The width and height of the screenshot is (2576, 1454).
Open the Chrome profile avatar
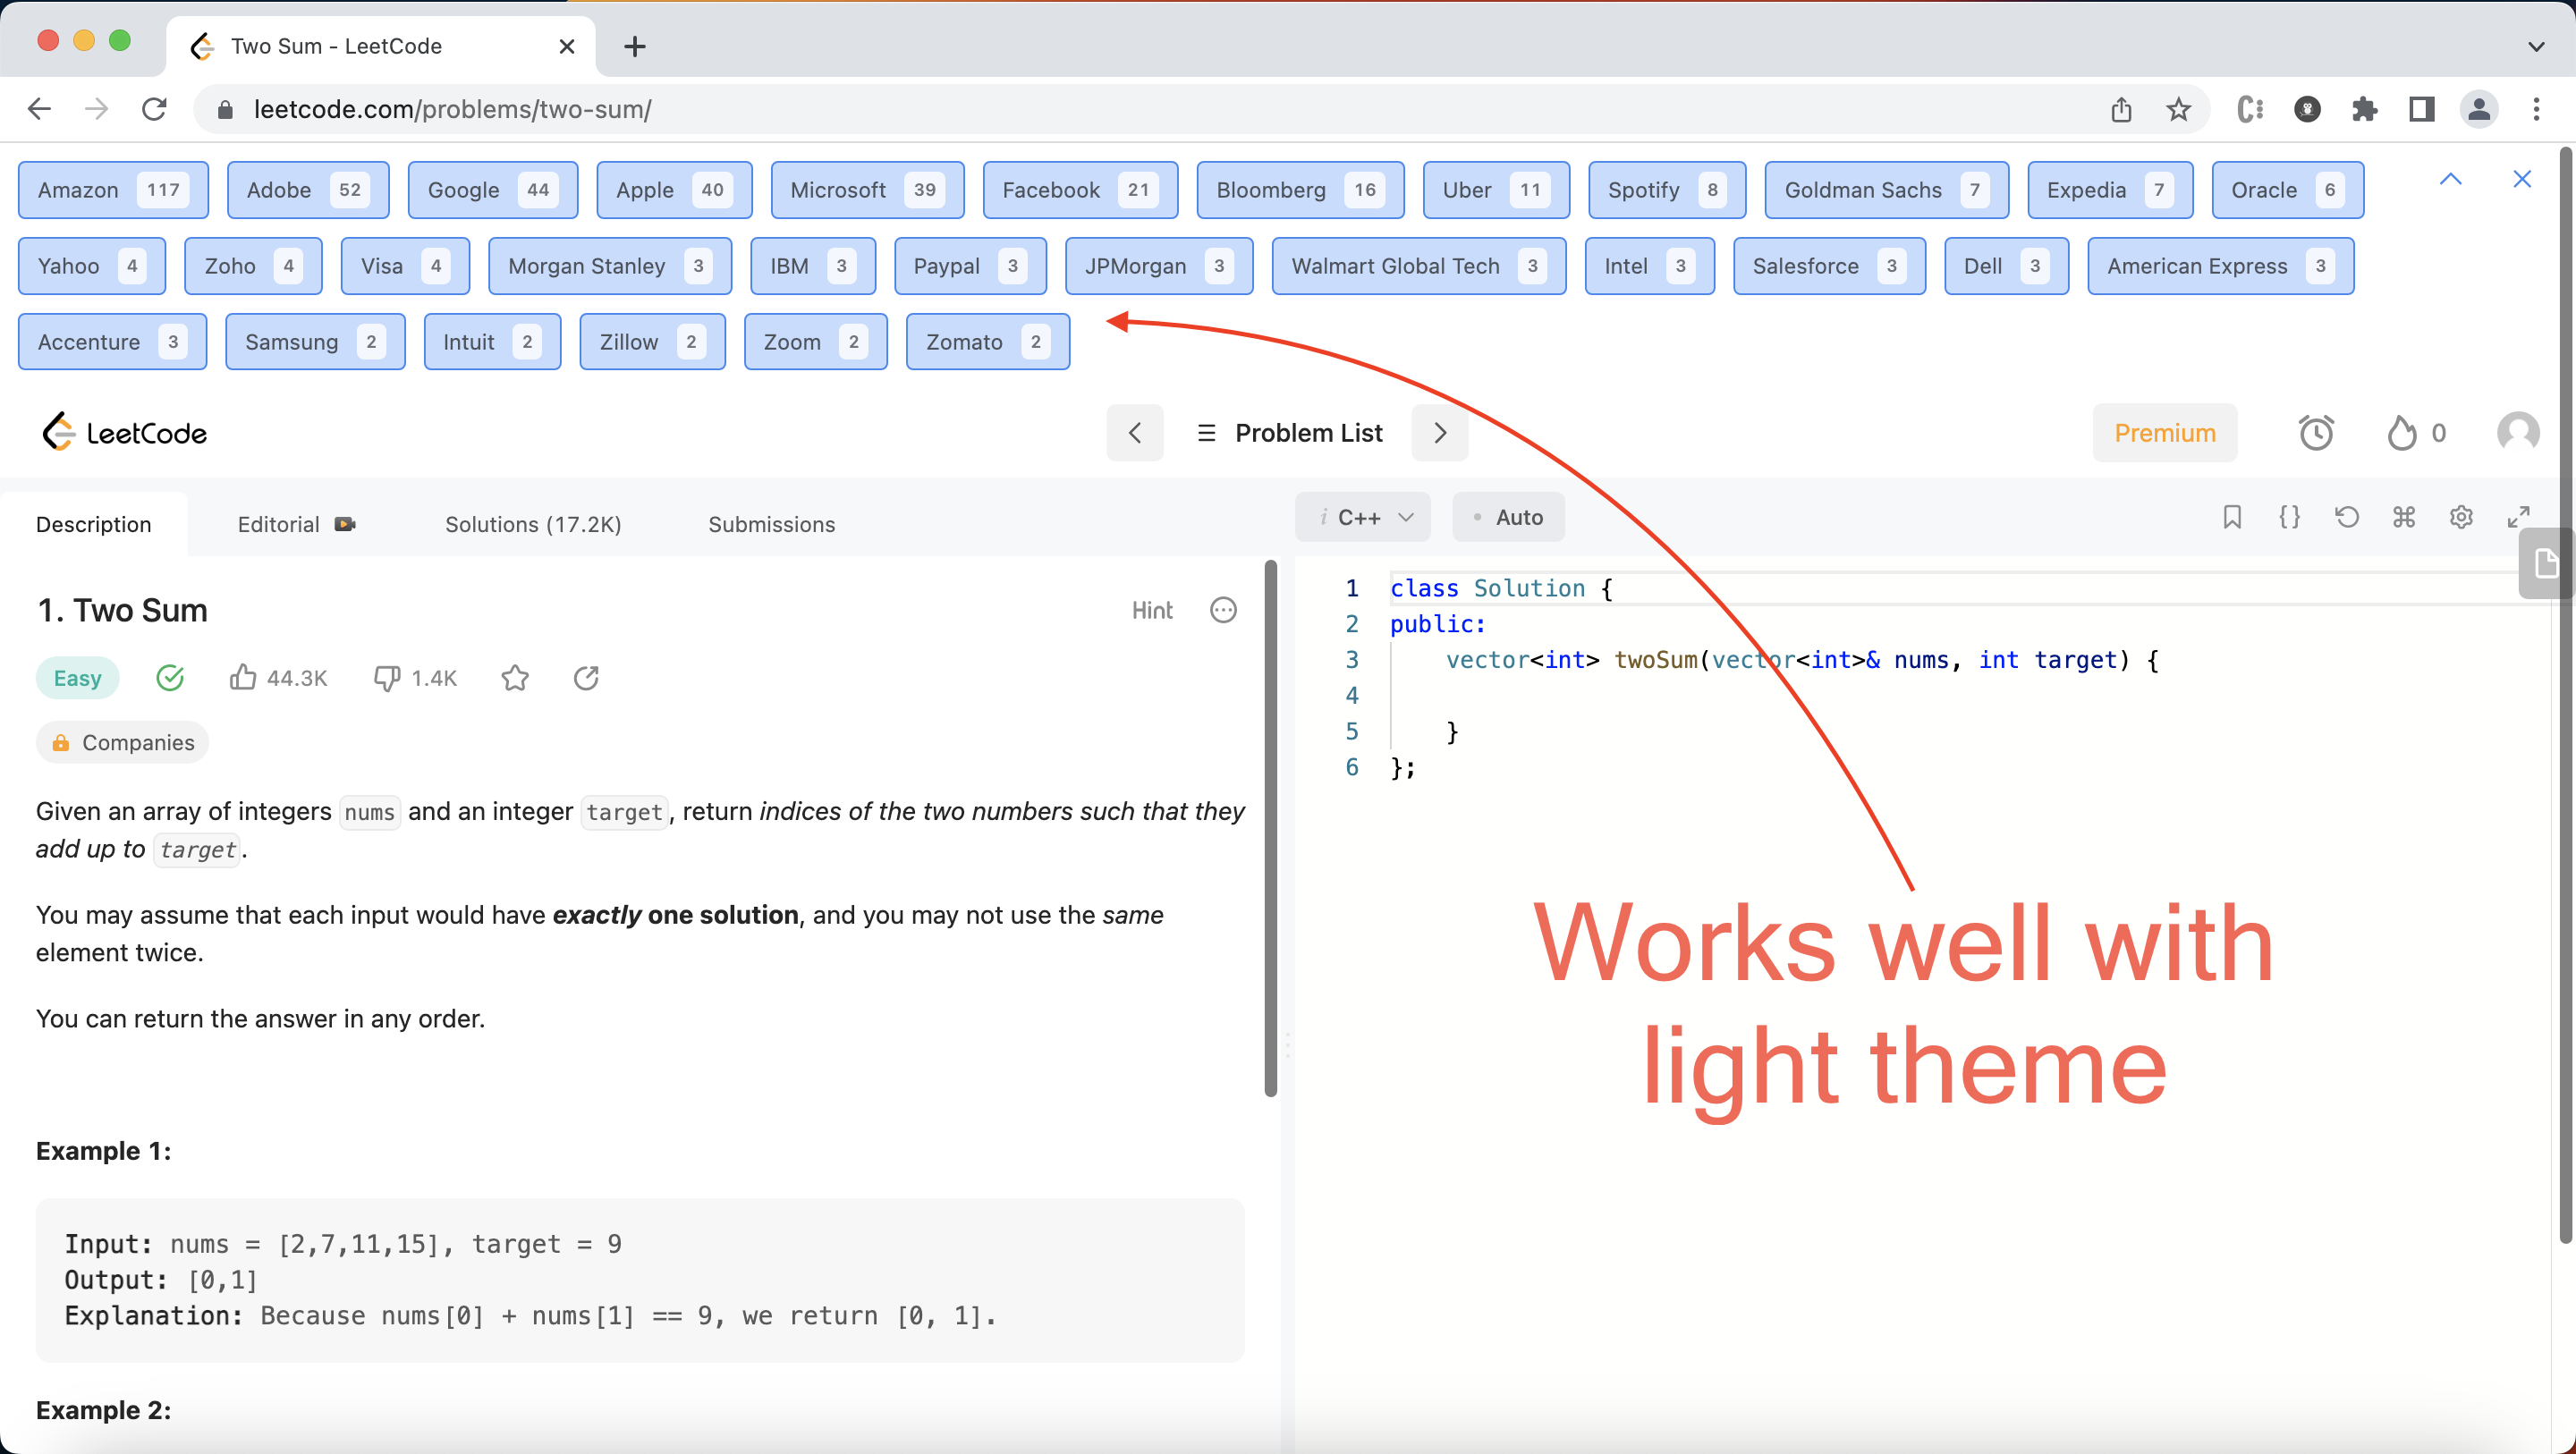tap(2480, 109)
